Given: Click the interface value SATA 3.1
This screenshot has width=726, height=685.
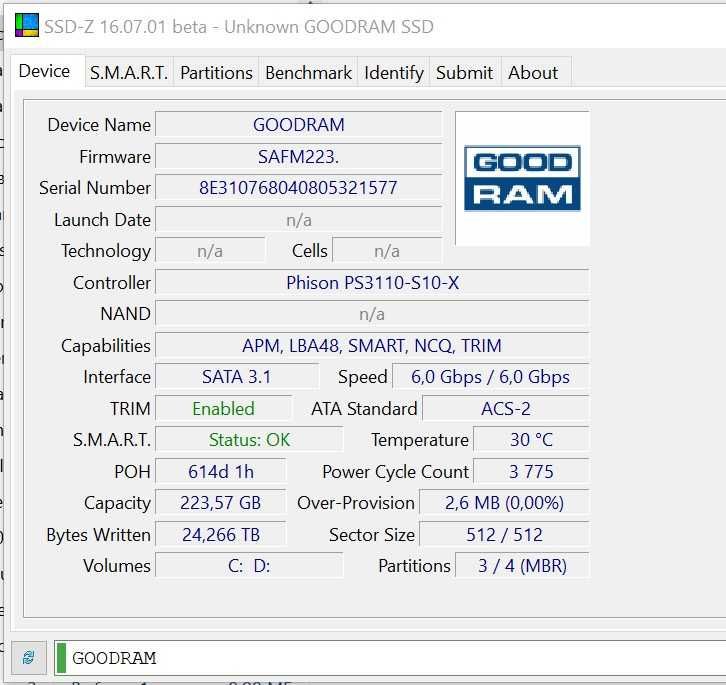Looking at the screenshot, I should tap(237, 377).
